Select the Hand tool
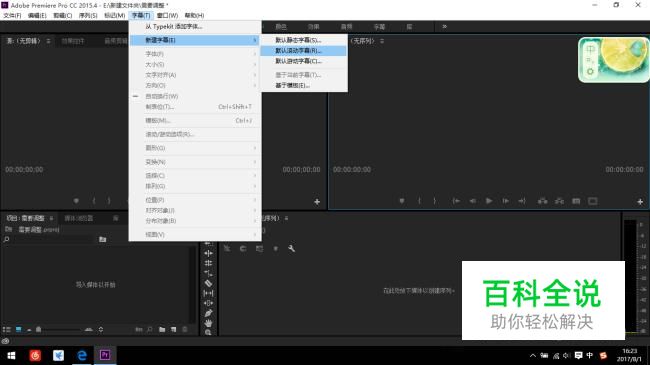 point(209,323)
